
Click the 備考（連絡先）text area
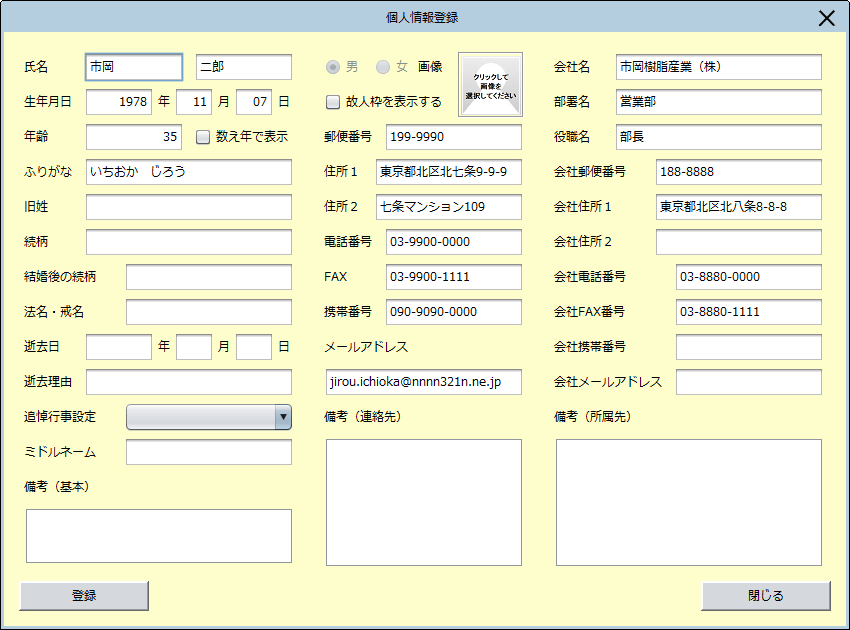pos(424,503)
